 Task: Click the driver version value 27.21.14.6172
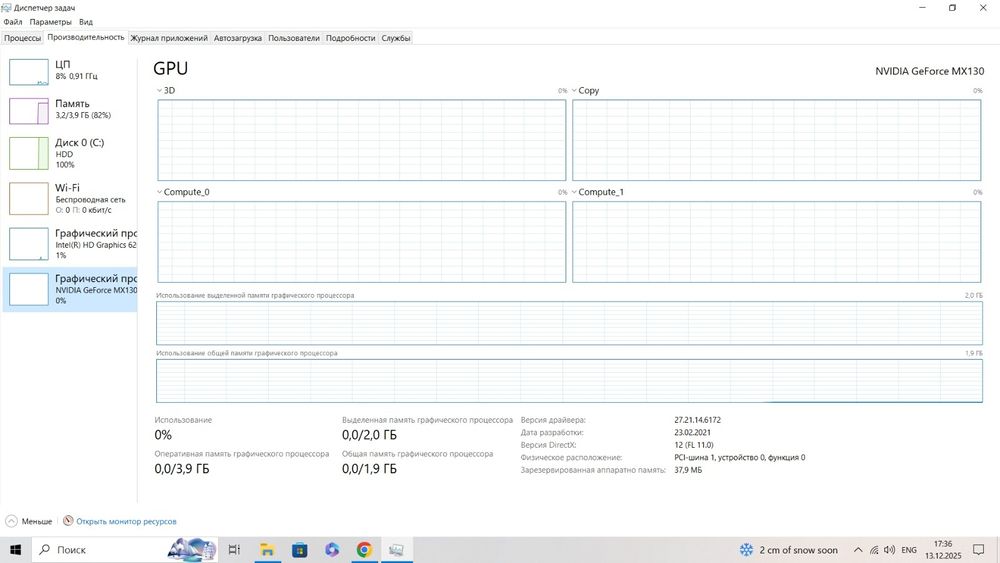coord(697,420)
